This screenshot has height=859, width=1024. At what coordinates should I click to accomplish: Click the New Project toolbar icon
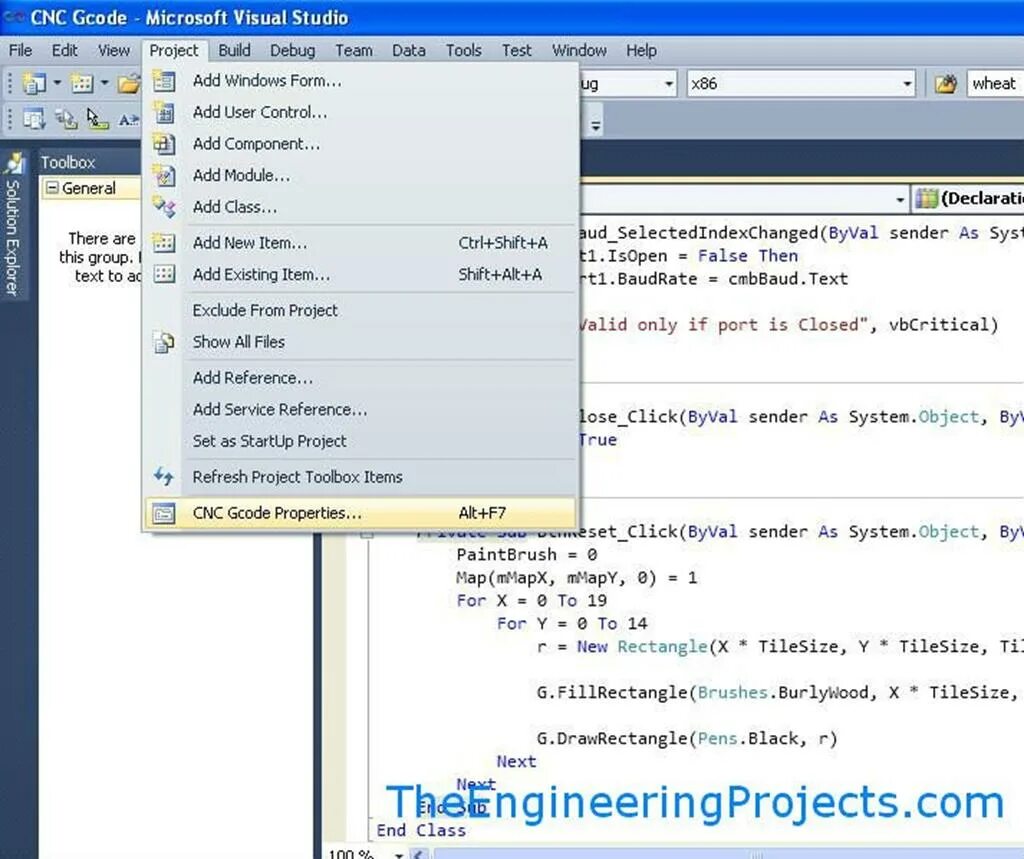click(33, 83)
